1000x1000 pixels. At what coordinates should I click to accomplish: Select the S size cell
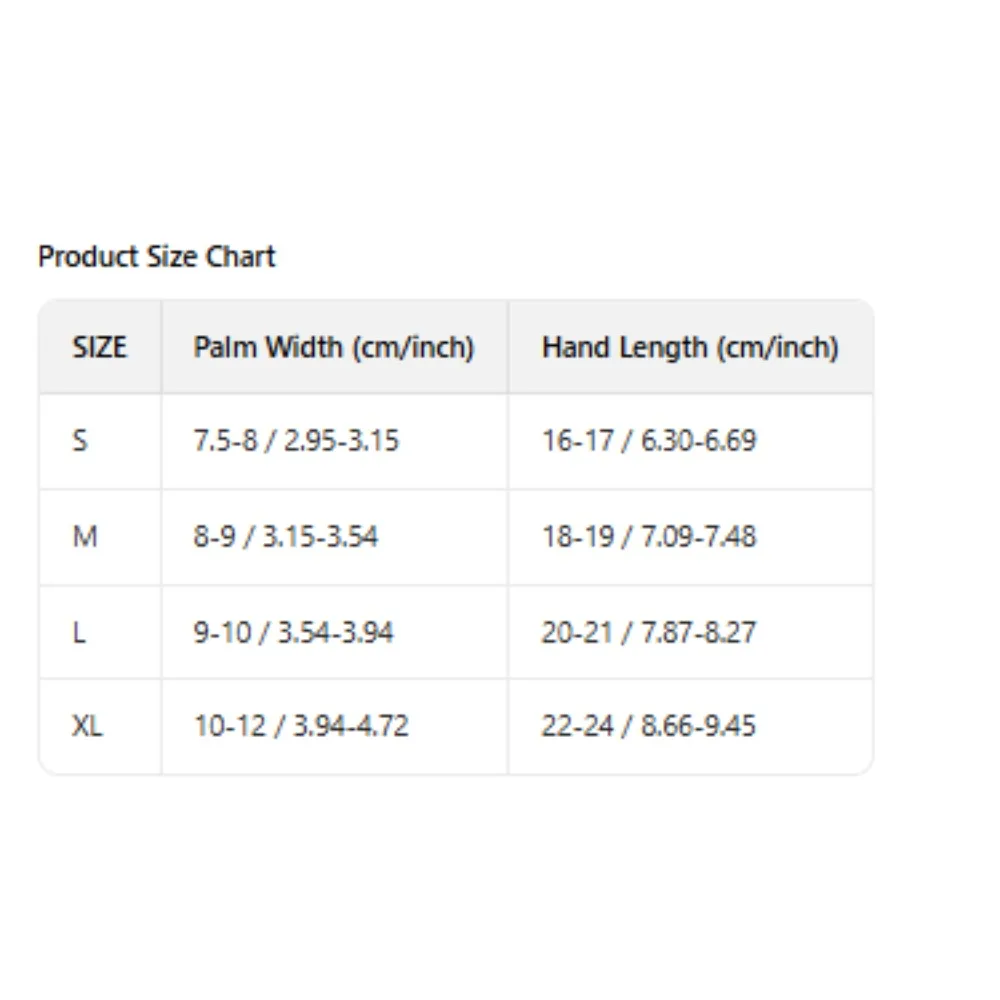click(x=80, y=440)
